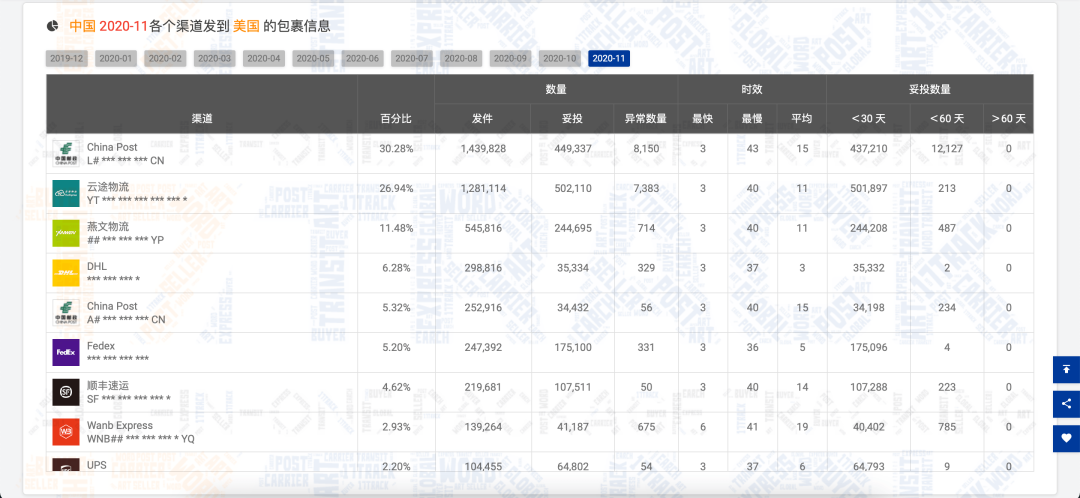The width and height of the screenshot is (1080, 498).
Task: Switch to the 2020-01 month tab
Action: pyautogui.click(x=116, y=59)
